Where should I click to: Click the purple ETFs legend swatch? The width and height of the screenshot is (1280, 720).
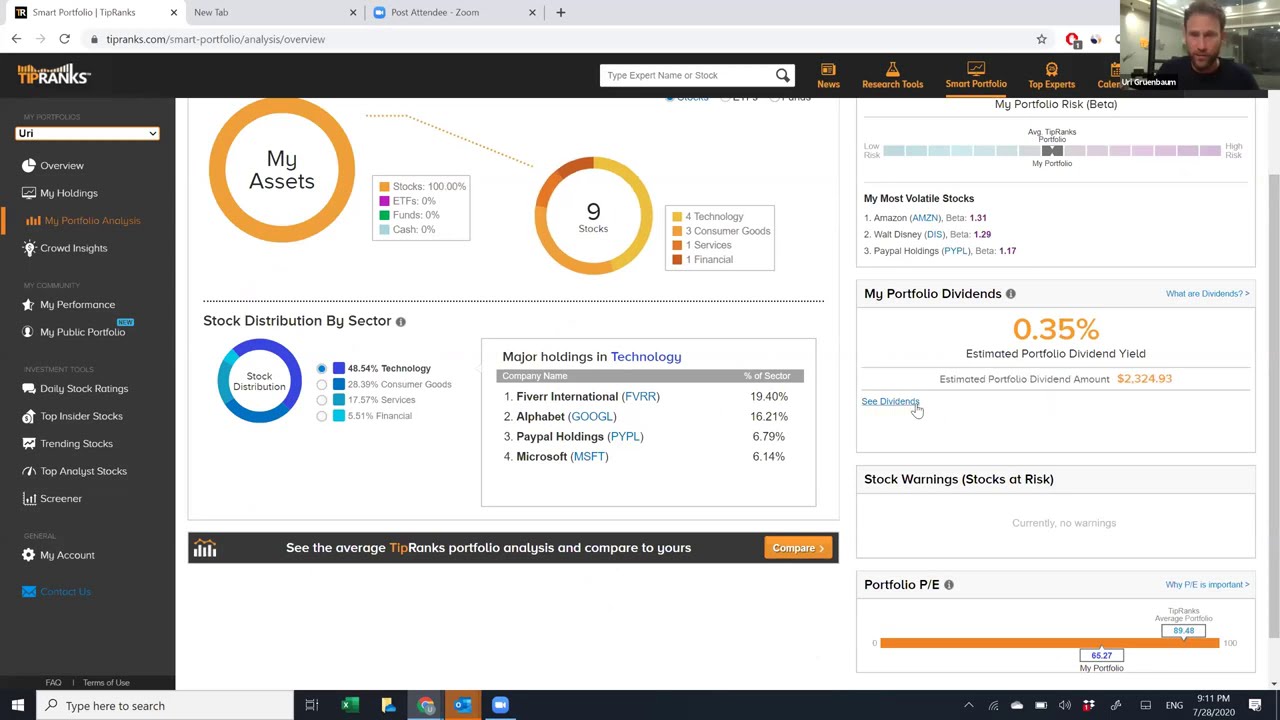[384, 201]
